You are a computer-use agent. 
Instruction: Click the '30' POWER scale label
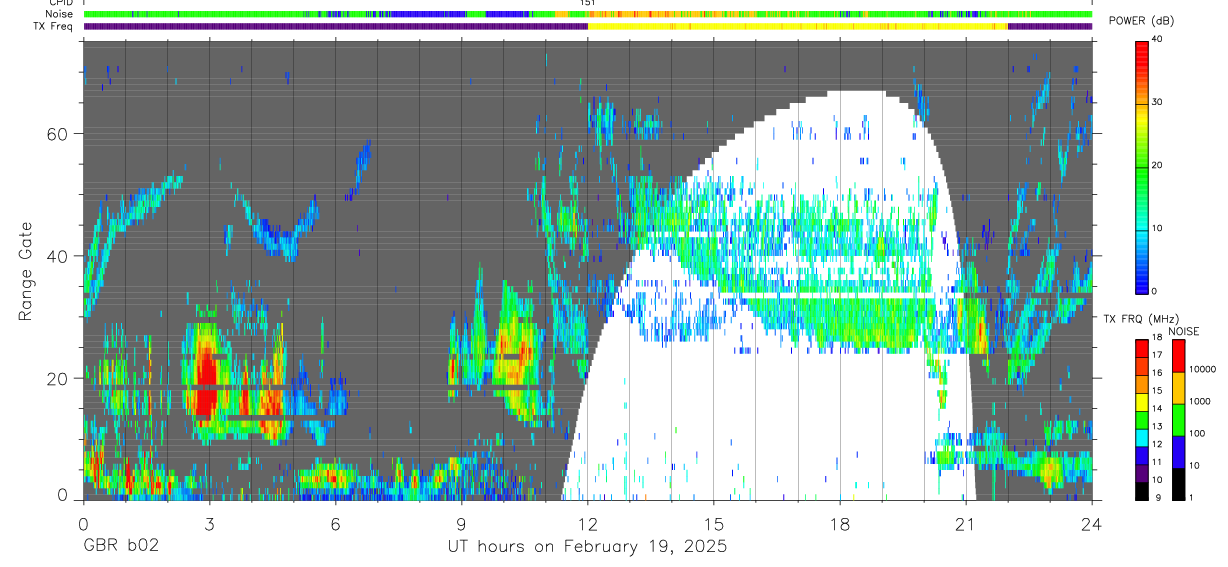coord(1158,102)
